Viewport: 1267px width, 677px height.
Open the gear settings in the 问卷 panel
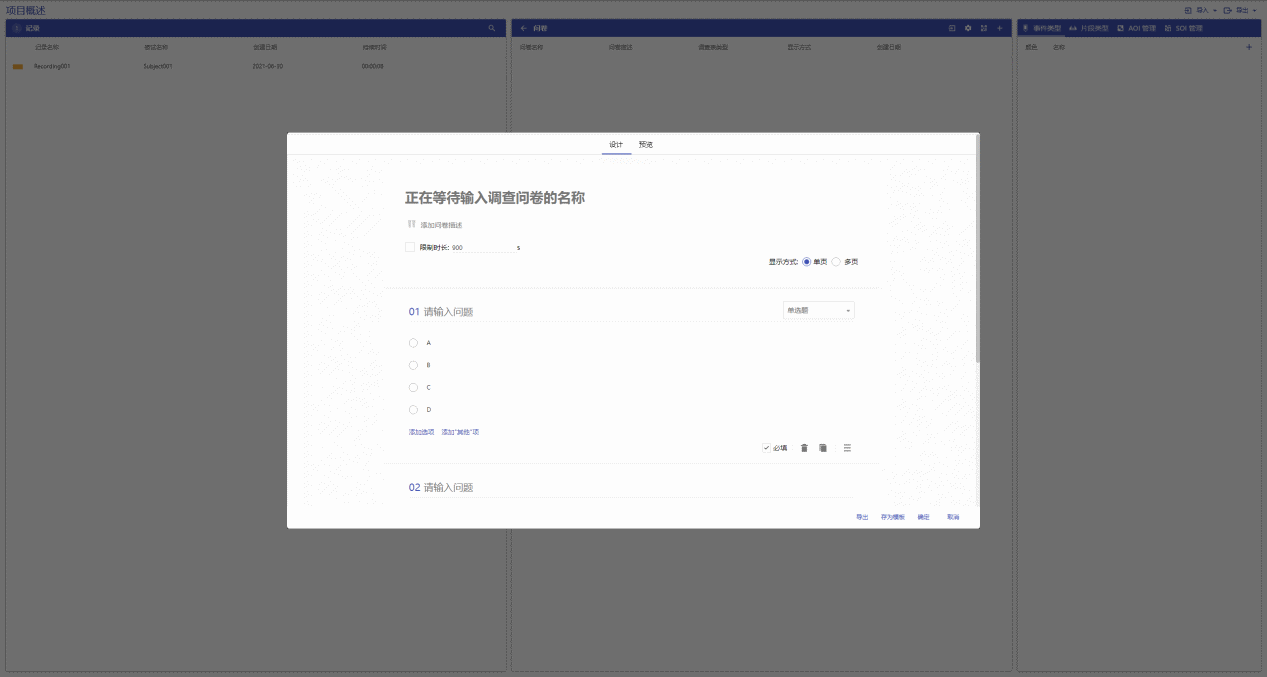968,28
